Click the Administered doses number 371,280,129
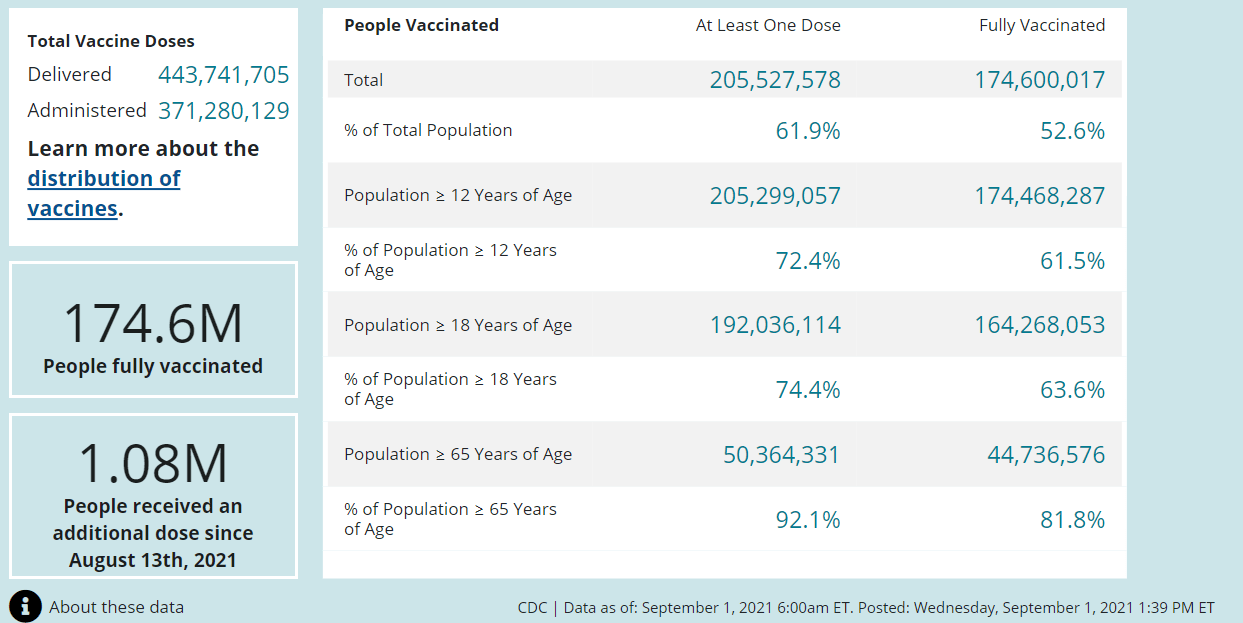This screenshot has width=1243, height=623. (223, 111)
